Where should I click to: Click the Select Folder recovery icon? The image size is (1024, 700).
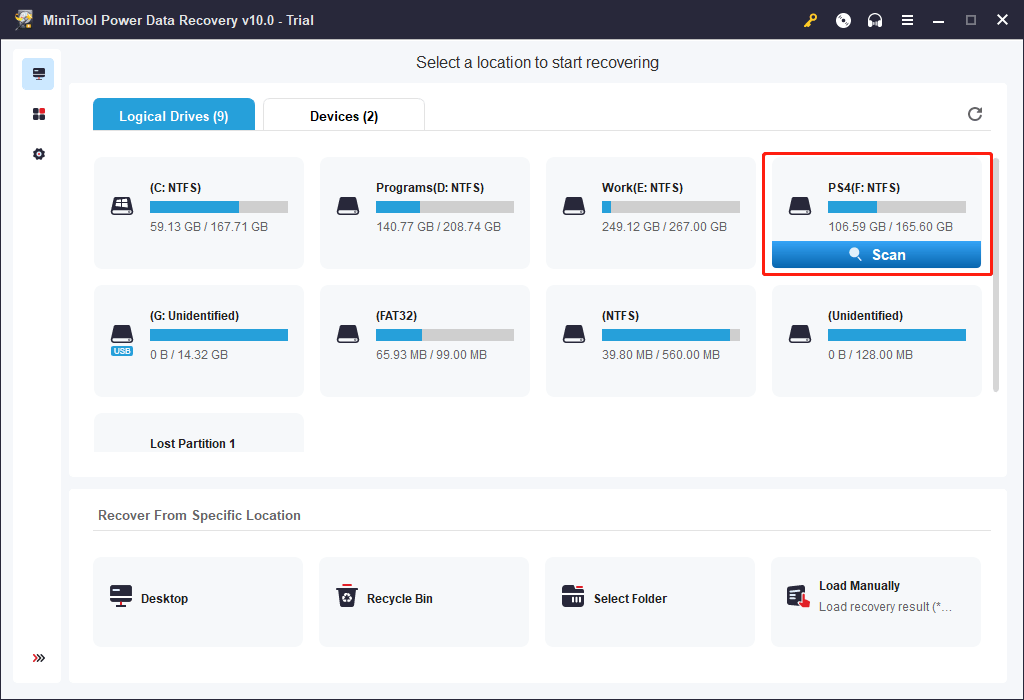[x=573, y=598]
